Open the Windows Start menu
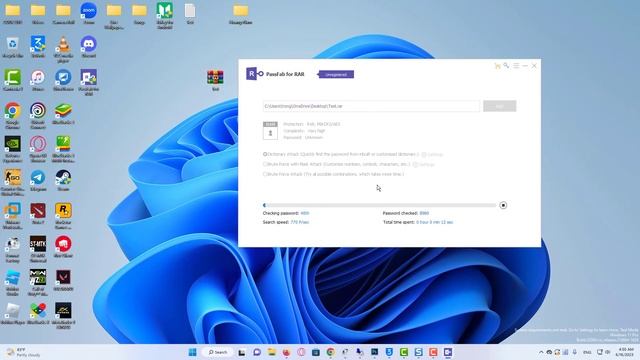 pyautogui.click(x=192, y=352)
